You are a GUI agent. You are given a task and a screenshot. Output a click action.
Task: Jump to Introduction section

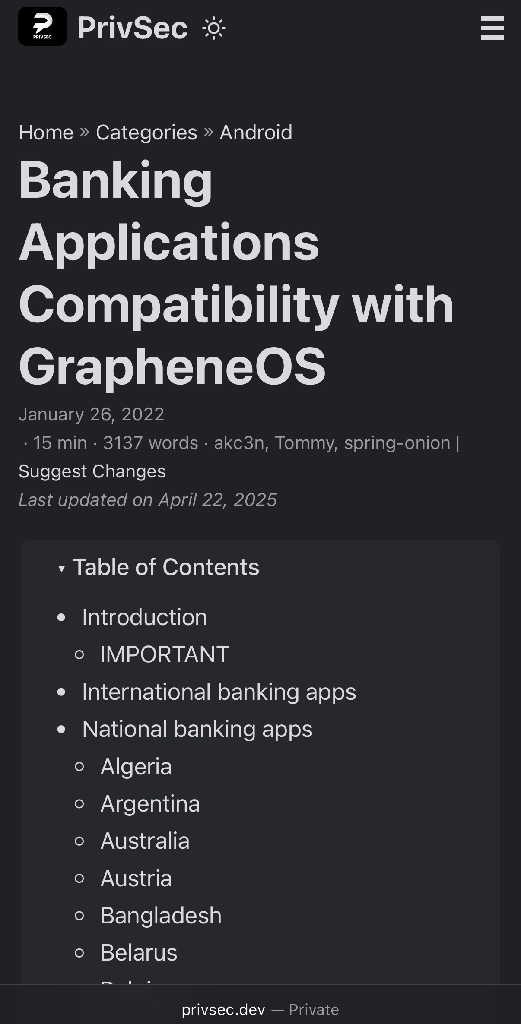144,617
